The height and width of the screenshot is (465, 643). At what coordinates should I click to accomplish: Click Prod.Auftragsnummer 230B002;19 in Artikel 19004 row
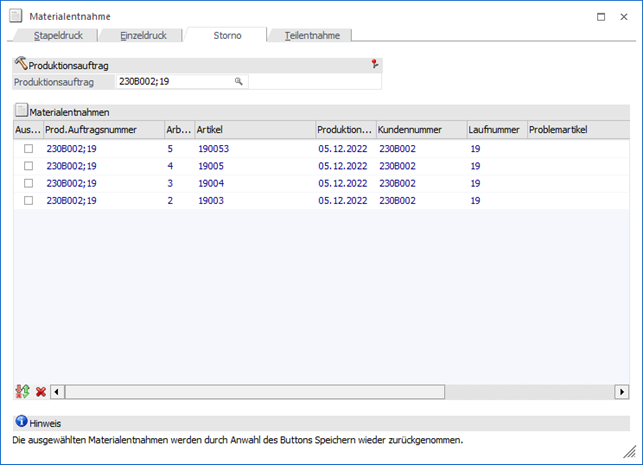point(71,184)
